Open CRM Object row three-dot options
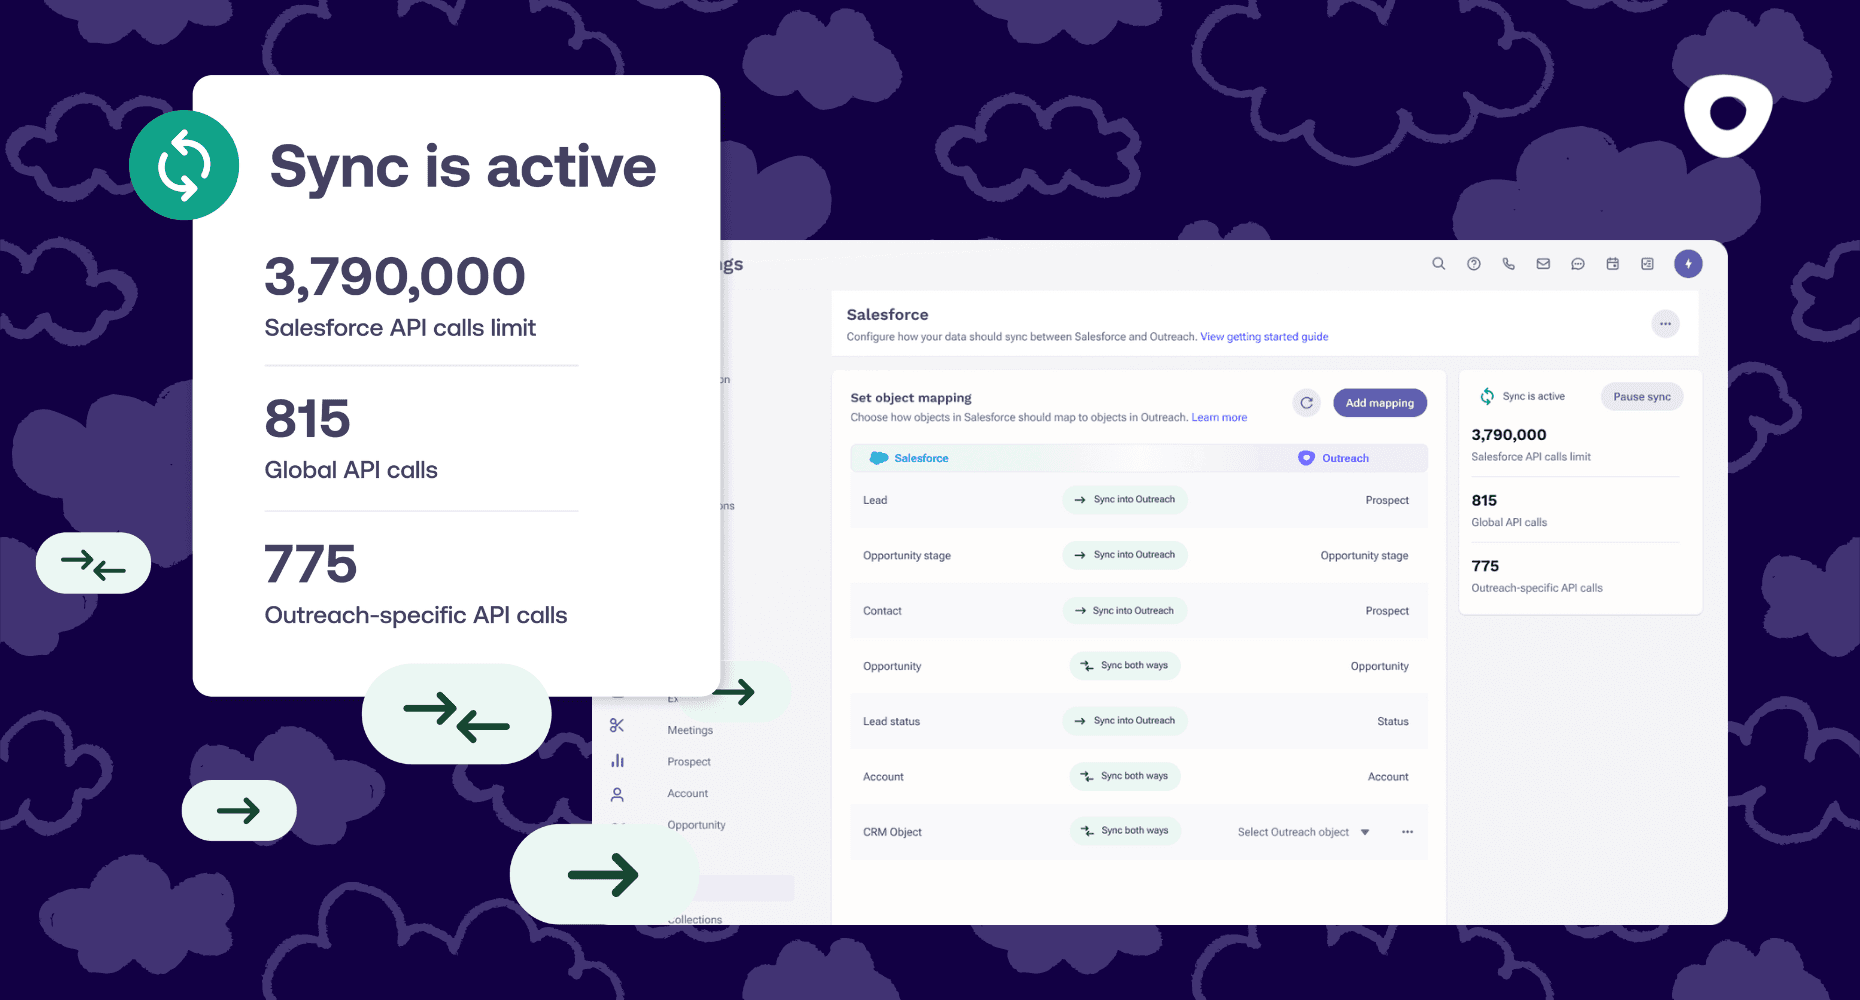 tap(1407, 832)
